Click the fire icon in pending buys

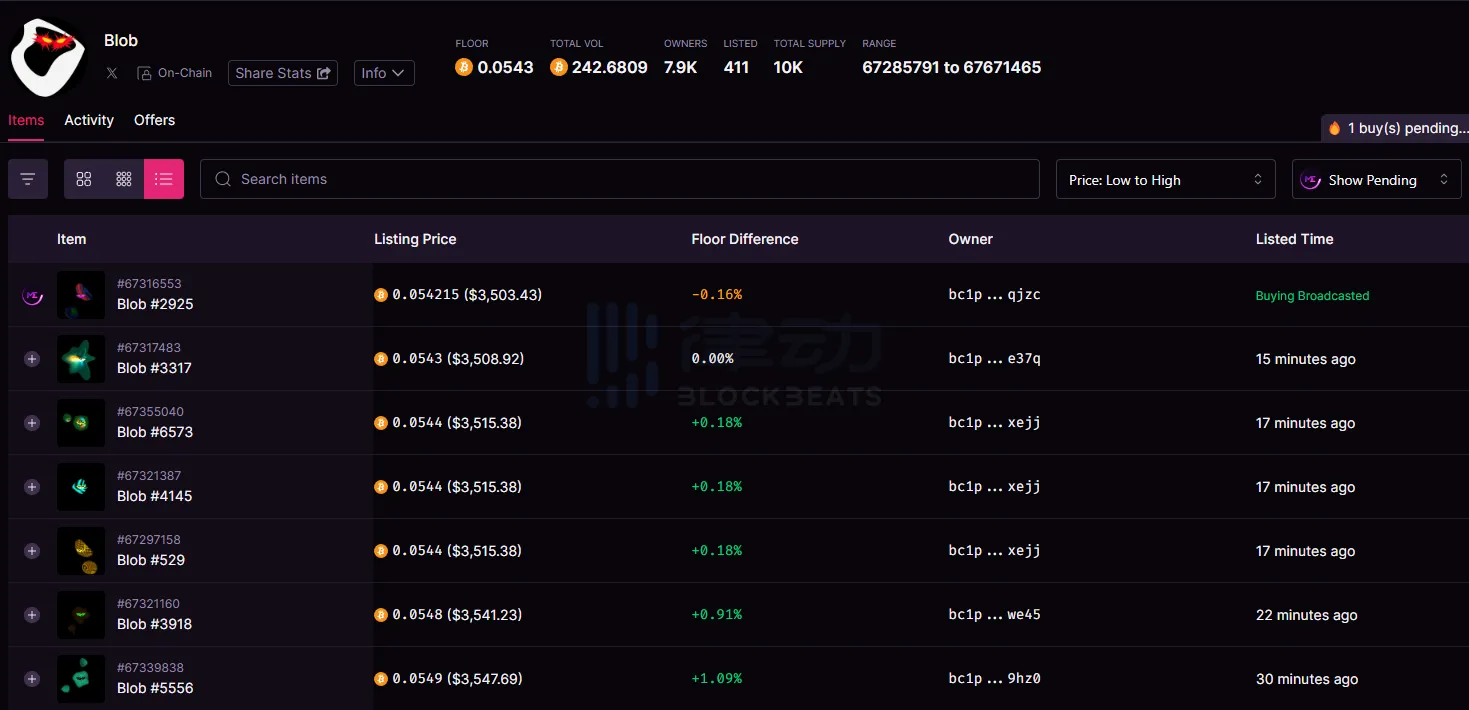[x=1334, y=128]
